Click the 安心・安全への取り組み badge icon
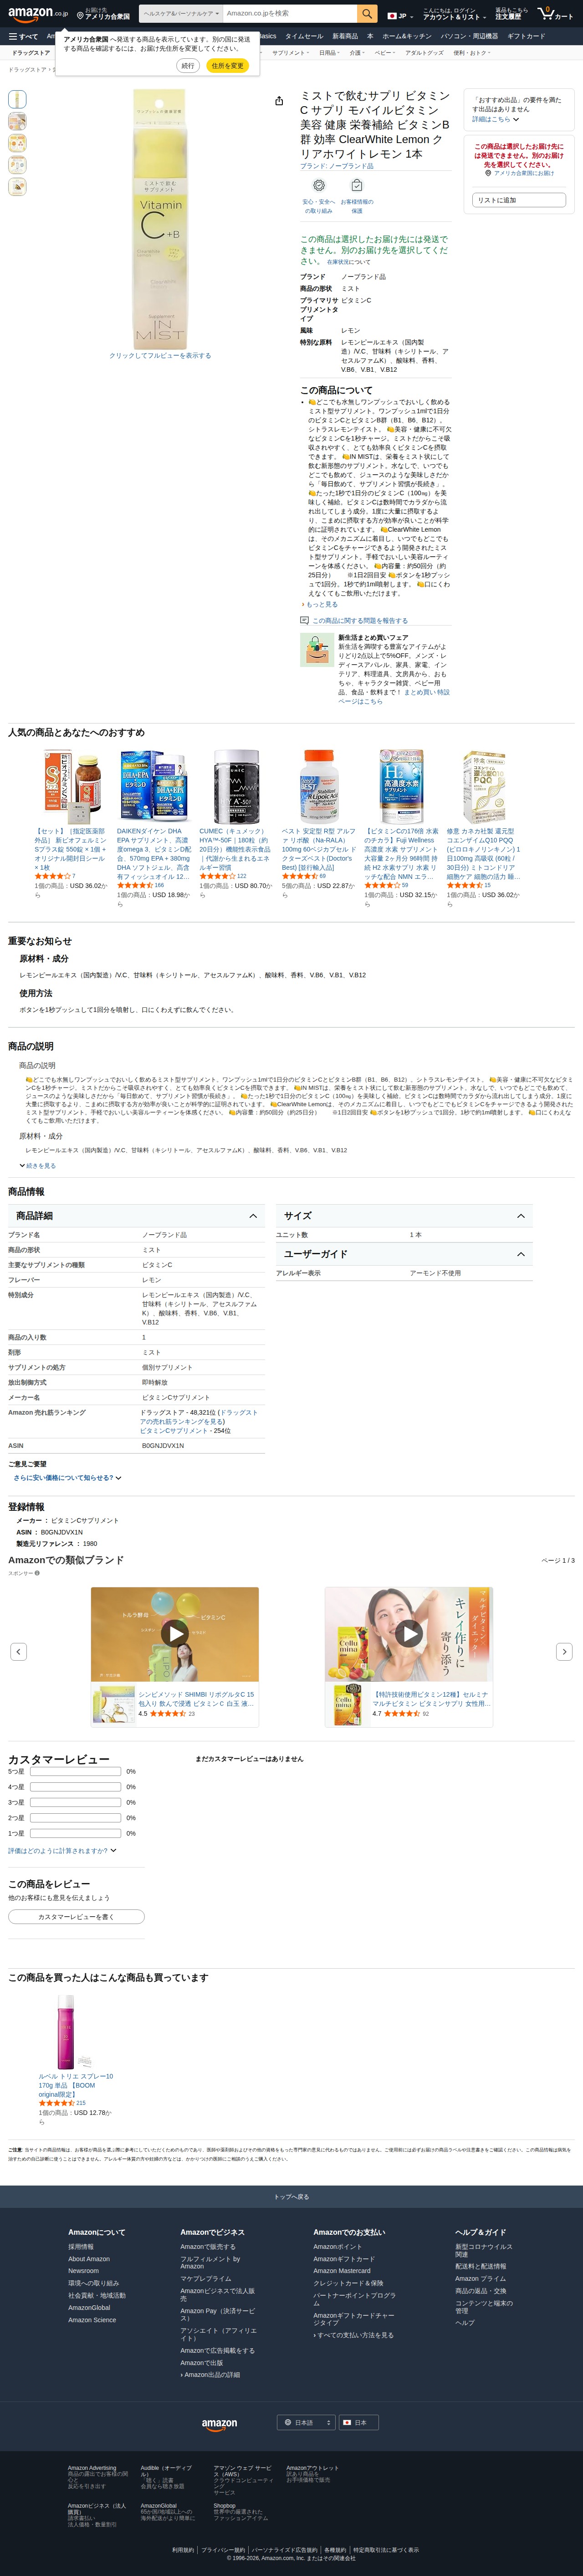This screenshot has width=583, height=2576. click(319, 186)
